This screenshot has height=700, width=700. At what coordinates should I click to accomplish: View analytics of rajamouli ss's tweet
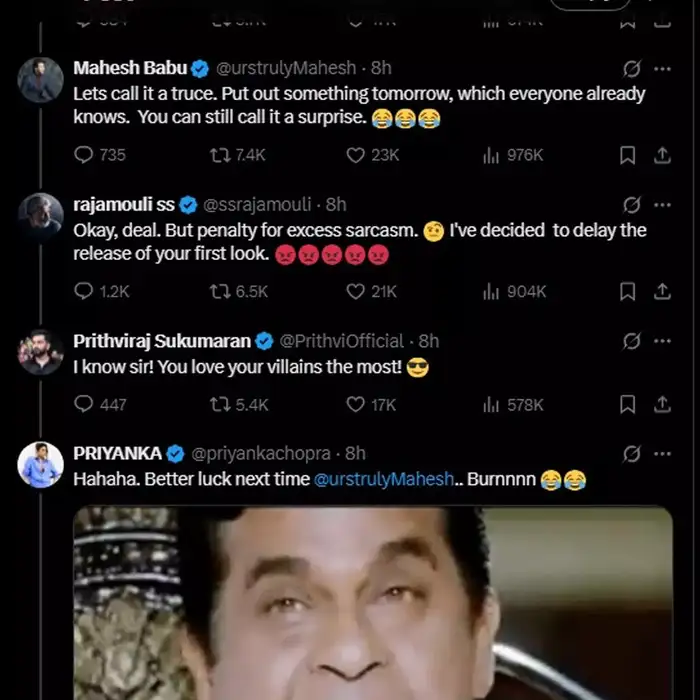tap(491, 291)
